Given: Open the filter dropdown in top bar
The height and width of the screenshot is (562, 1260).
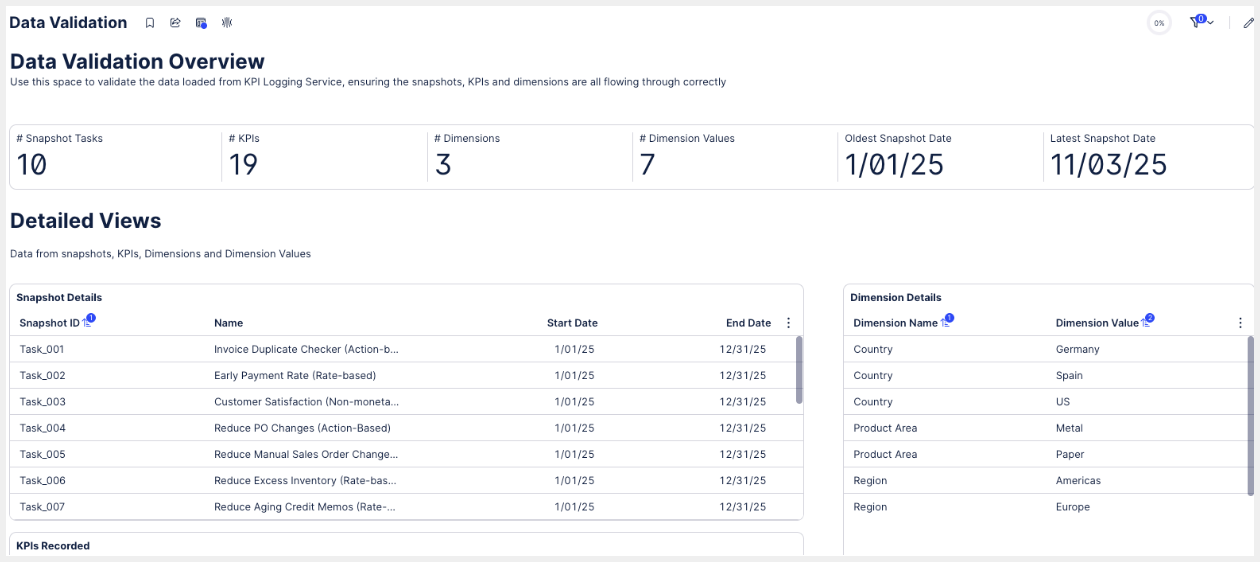Looking at the screenshot, I should 1201,22.
